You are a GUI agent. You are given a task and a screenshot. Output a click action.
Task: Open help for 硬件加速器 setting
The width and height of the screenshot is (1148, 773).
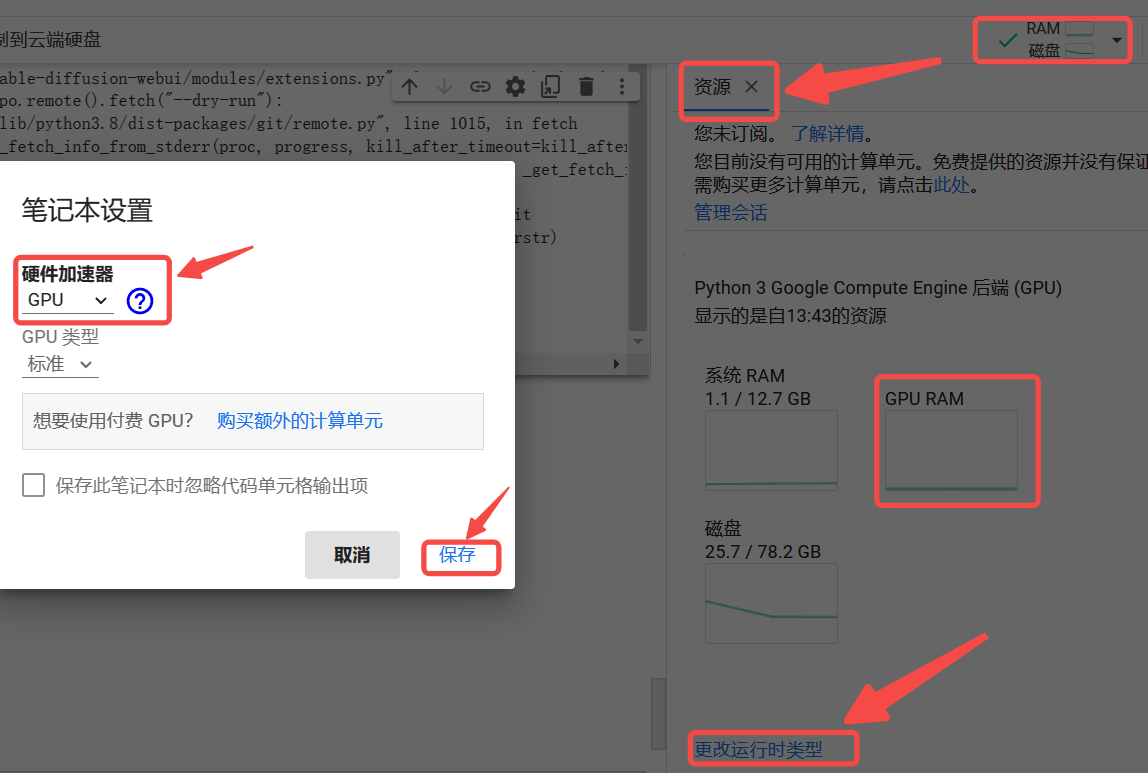[139, 300]
